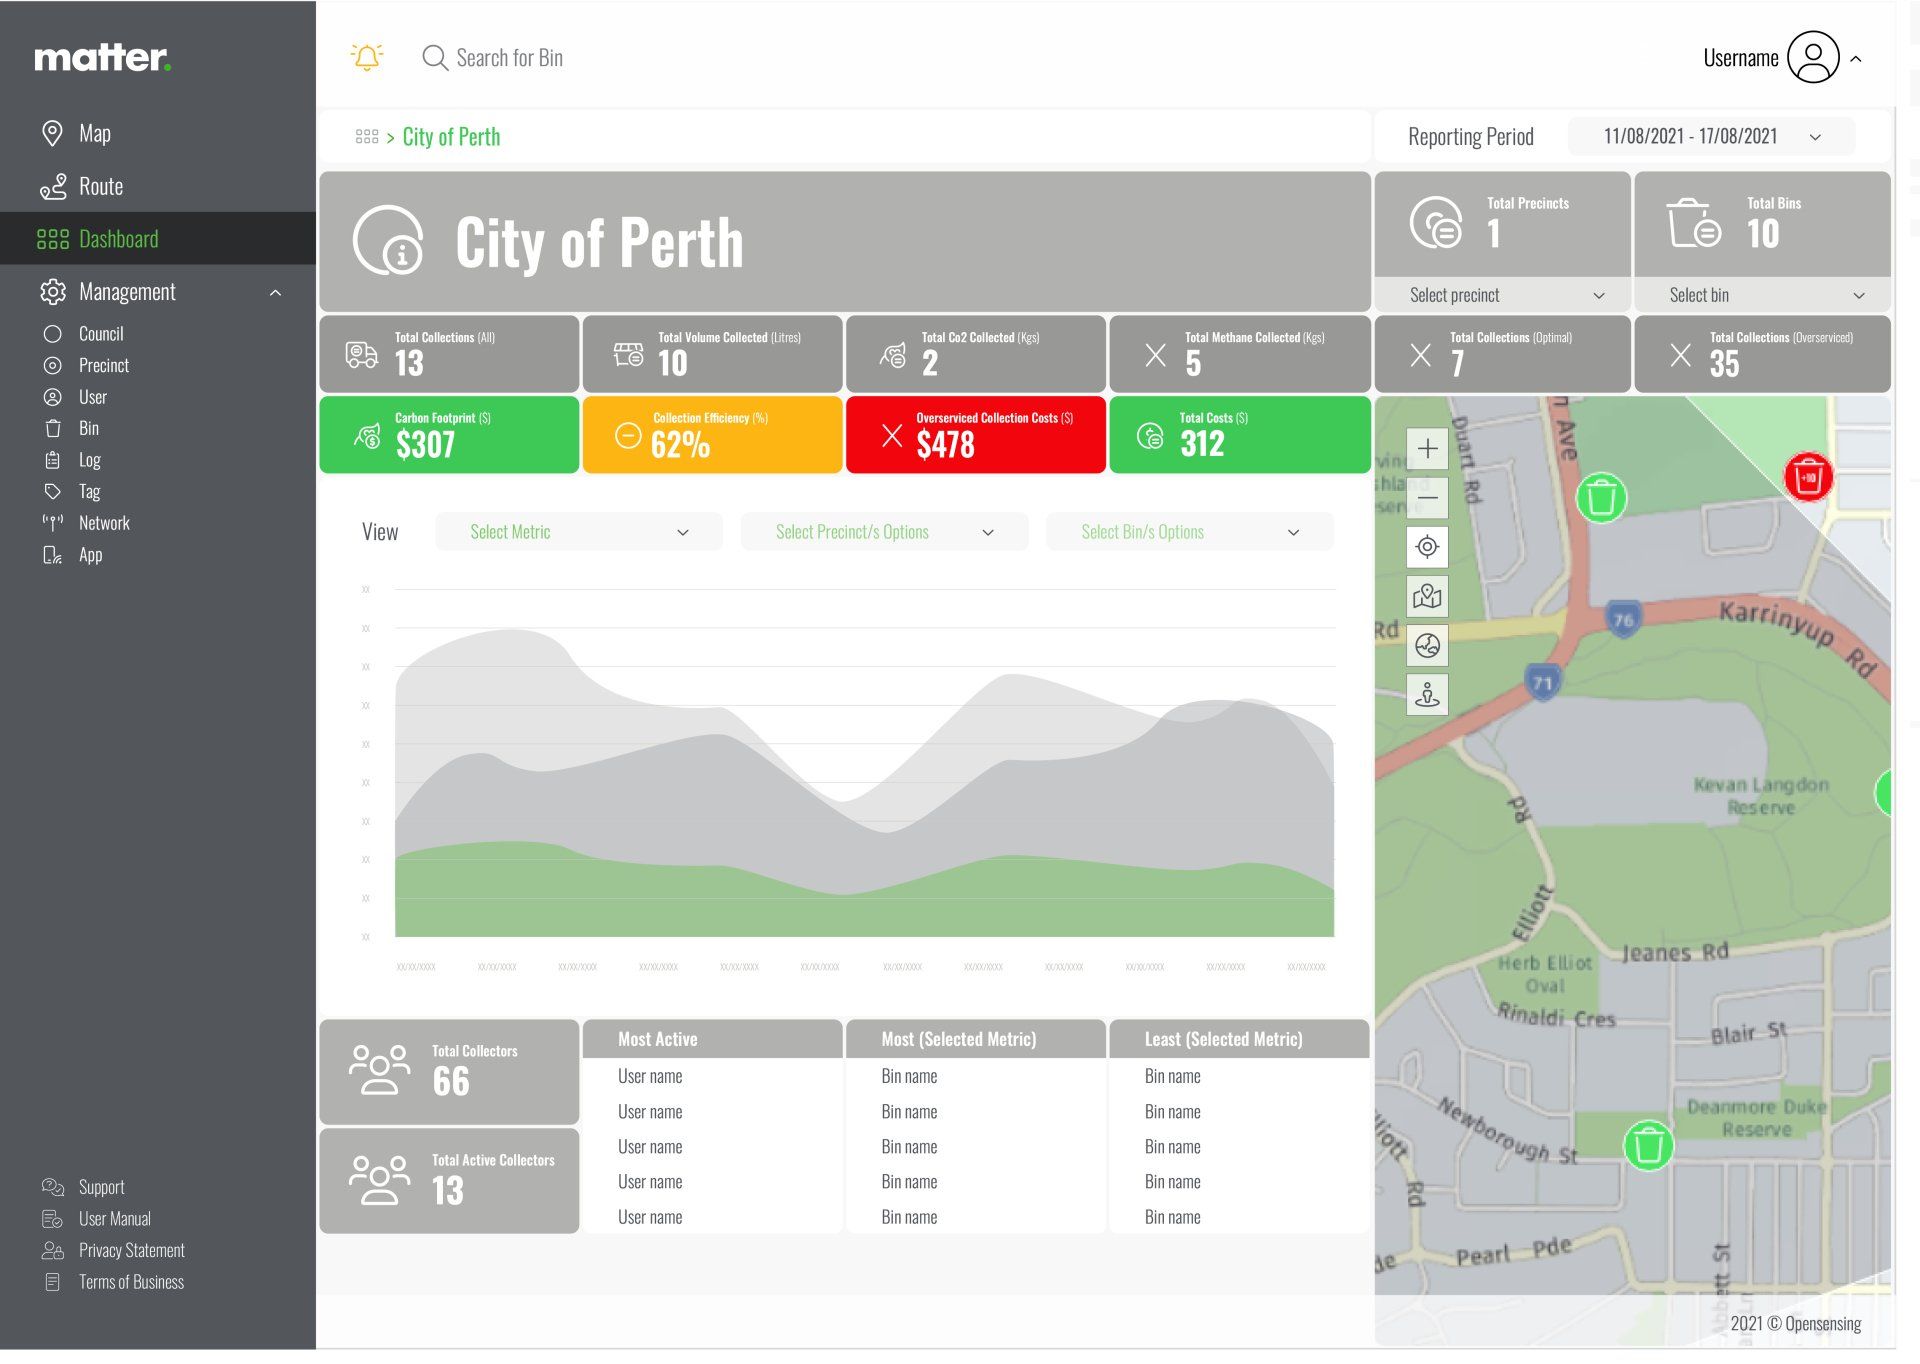
Task: Select Precinct under Management
Action: (103, 366)
